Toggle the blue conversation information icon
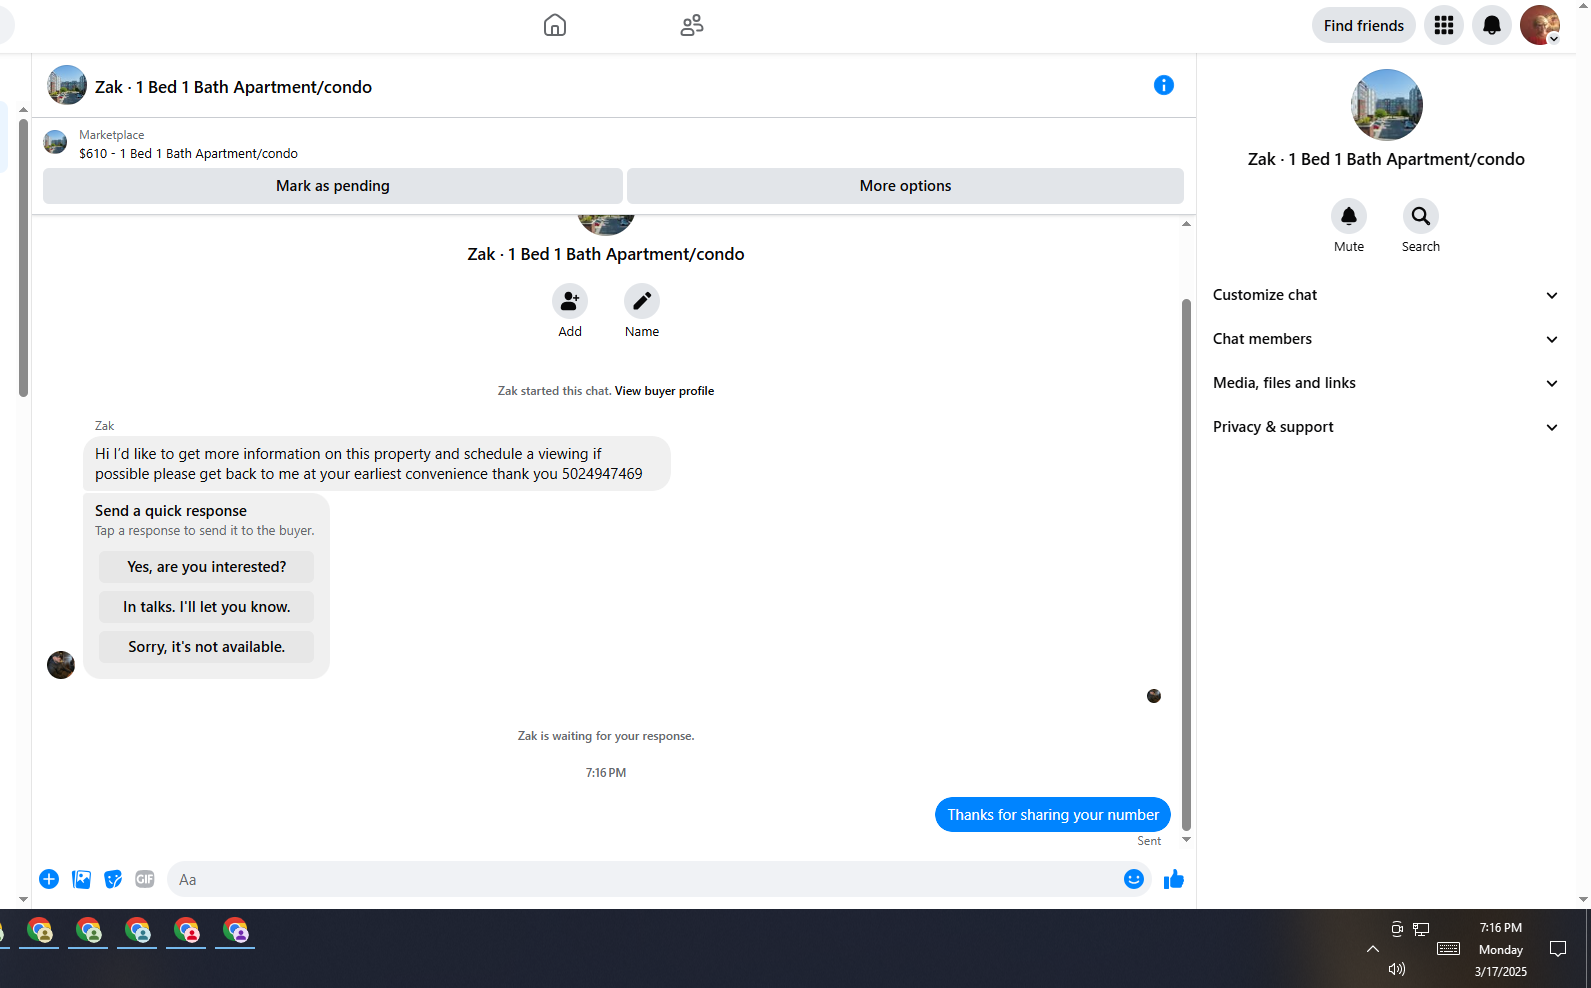Image resolution: width=1591 pixels, height=988 pixels. point(1164,85)
